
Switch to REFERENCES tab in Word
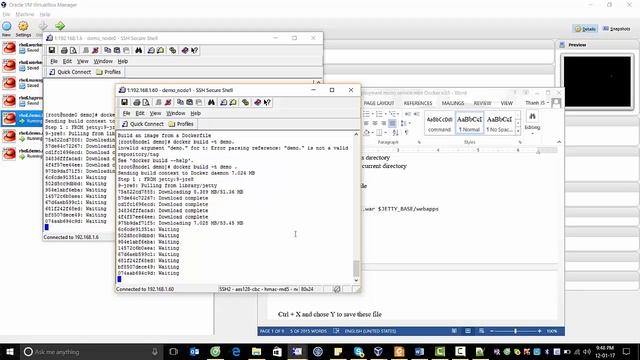(x=418, y=103)
